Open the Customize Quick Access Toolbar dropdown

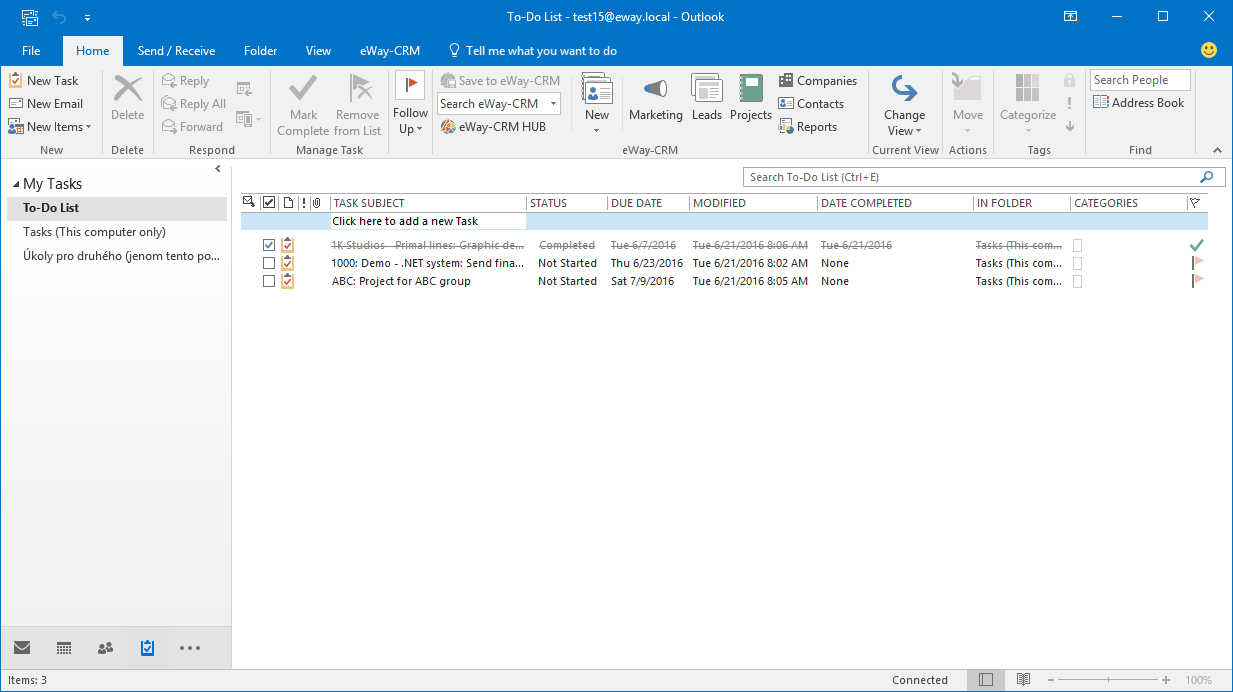click(x=87, y=17)
